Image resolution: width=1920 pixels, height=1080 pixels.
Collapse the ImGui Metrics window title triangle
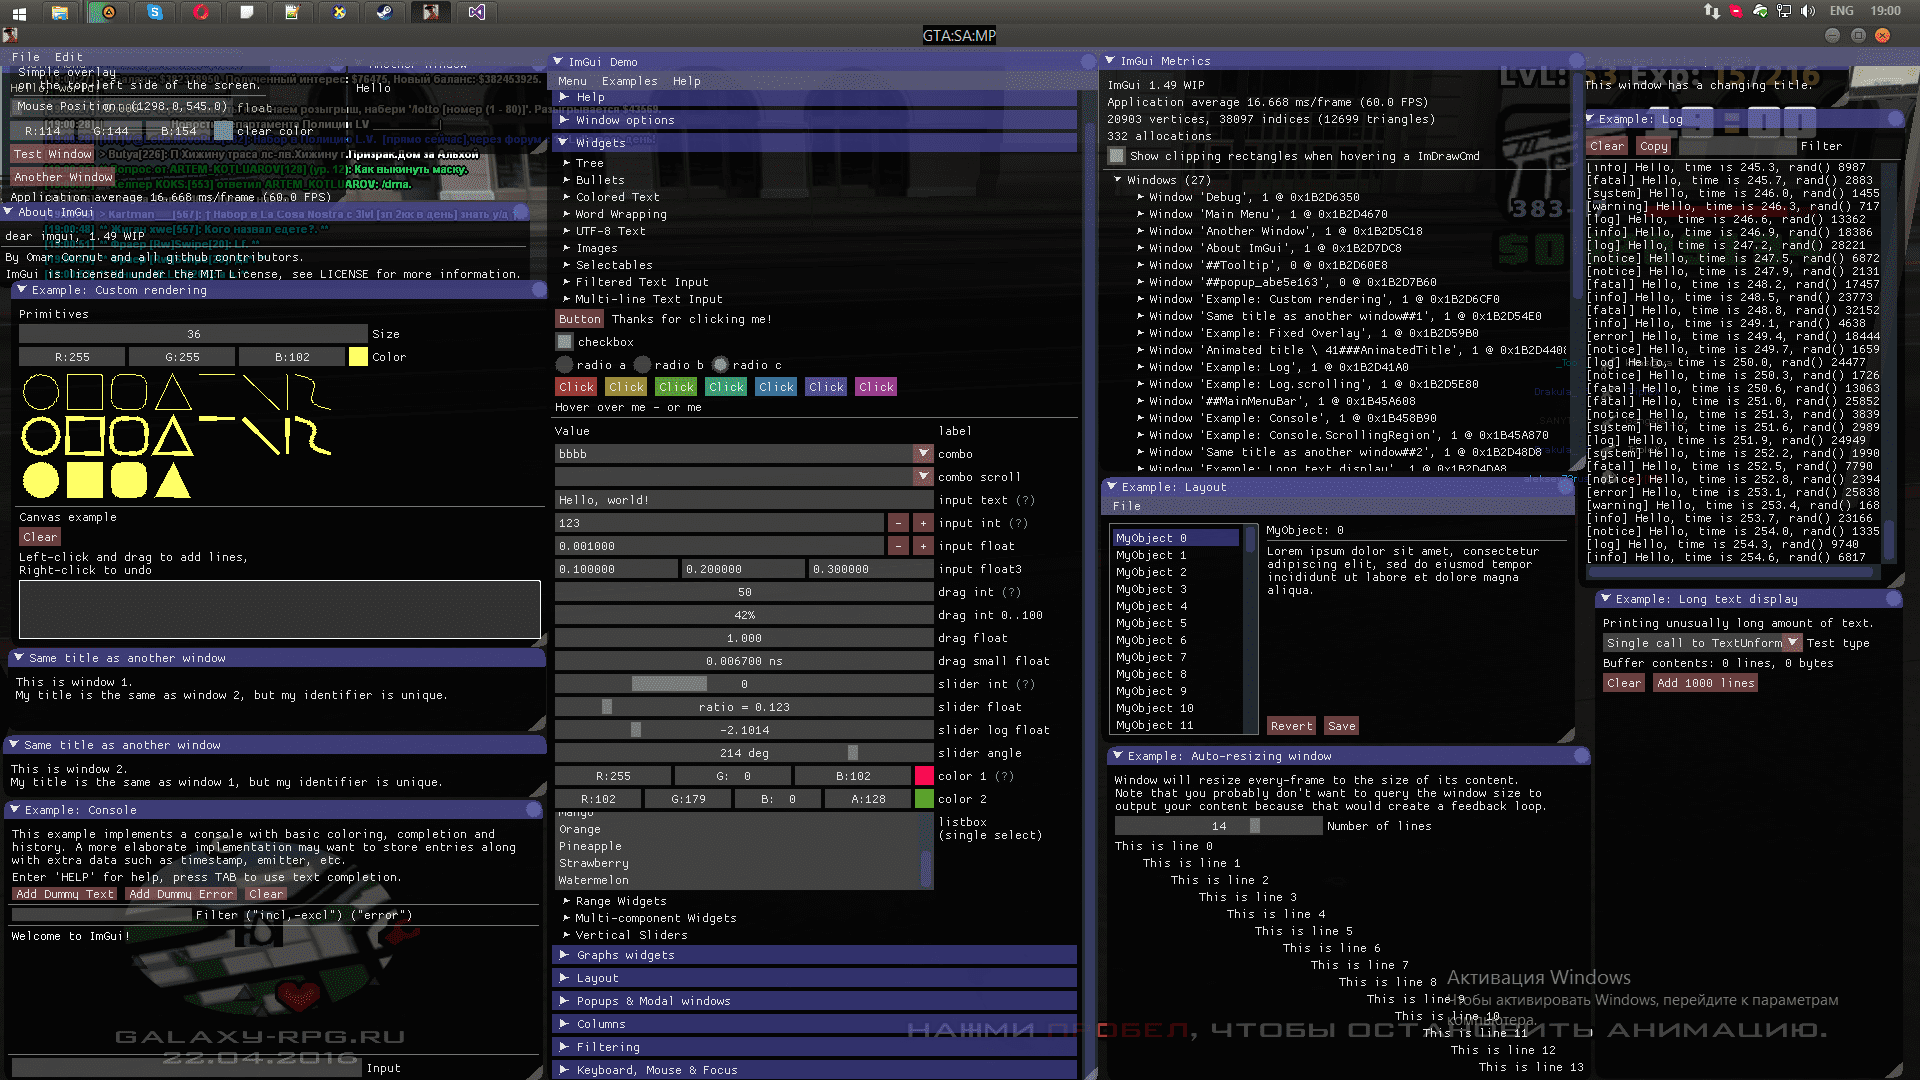tap(1110, 61)
